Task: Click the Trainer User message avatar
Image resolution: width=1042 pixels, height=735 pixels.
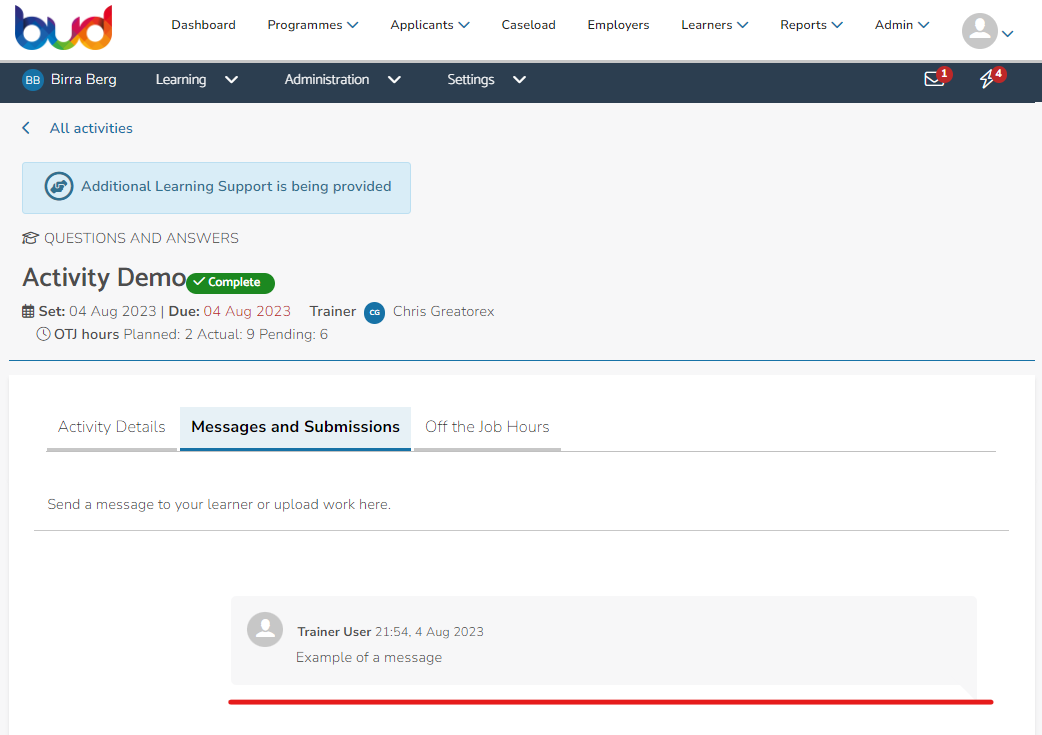Action: [264, 630]
